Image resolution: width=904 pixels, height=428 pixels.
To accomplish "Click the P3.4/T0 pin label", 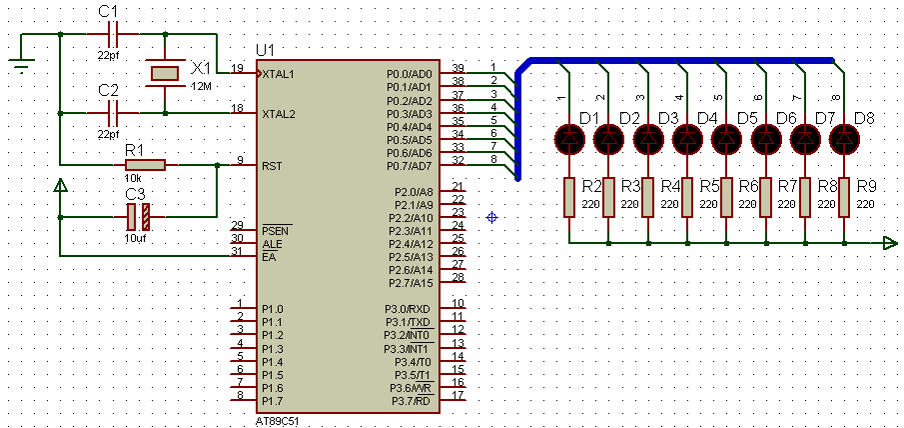I will [x=413, y=362].
